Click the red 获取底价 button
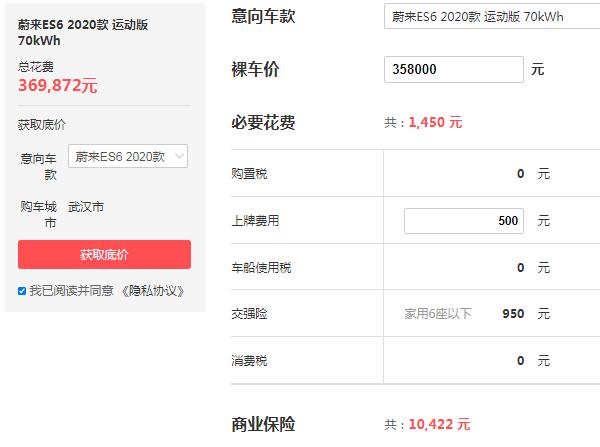Image resolution: width=600 pixels, height=447 pixels. coord(104,254)
